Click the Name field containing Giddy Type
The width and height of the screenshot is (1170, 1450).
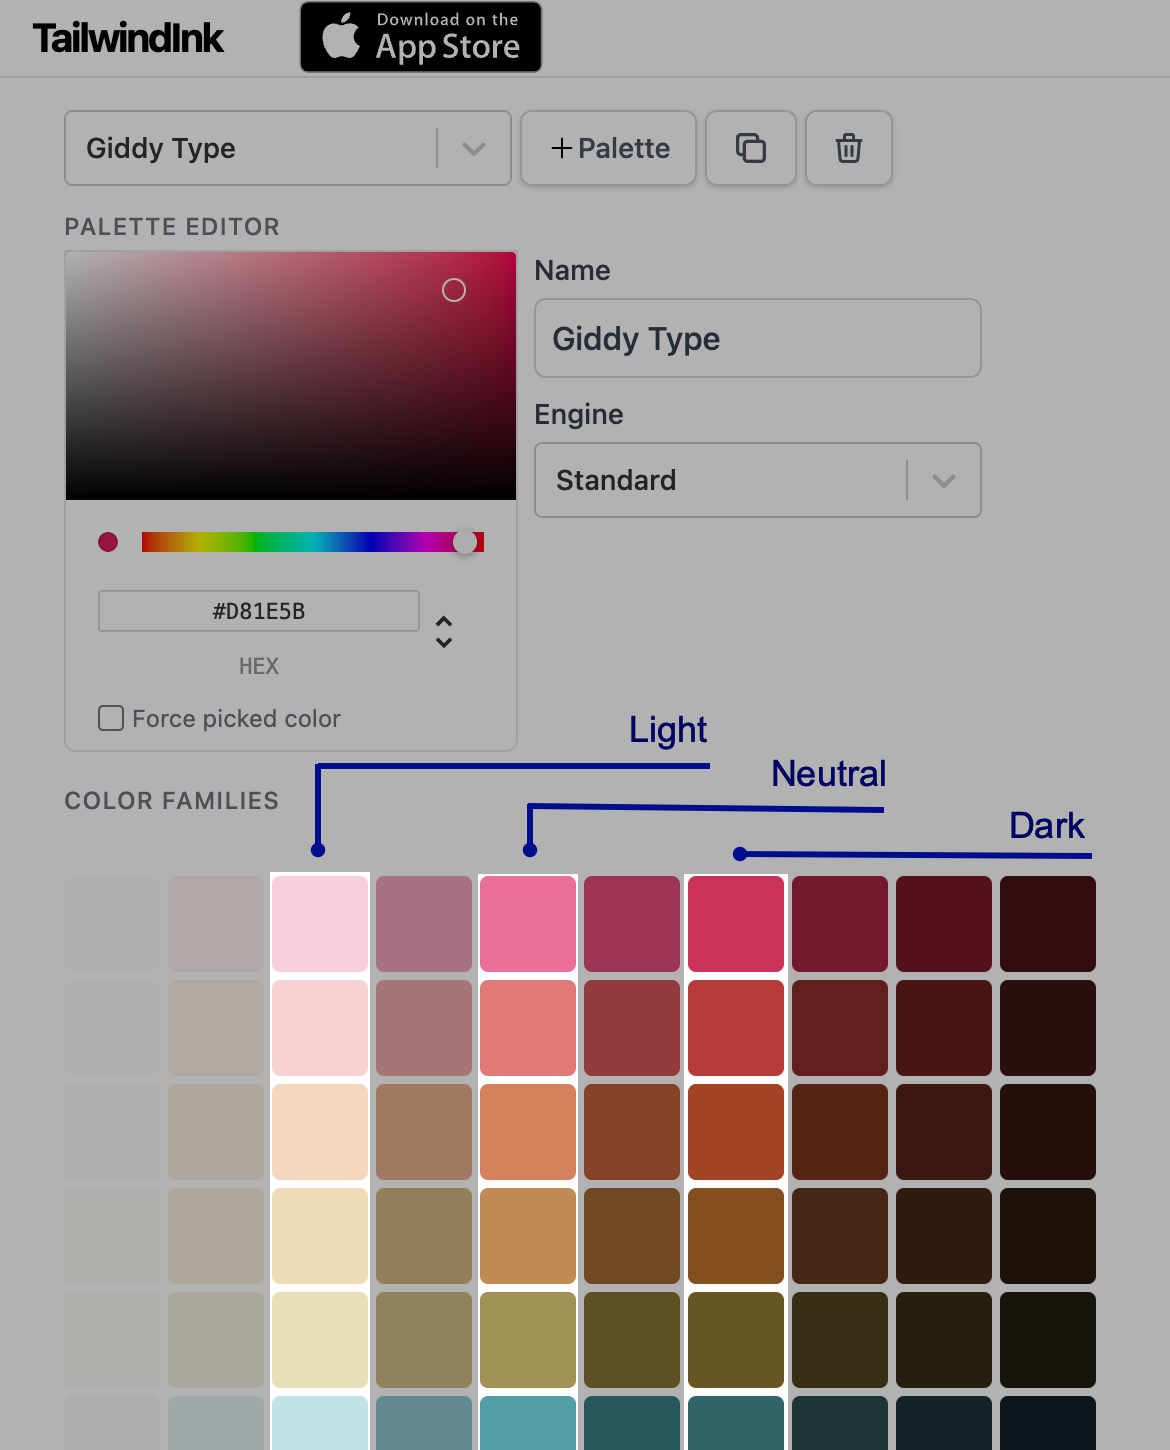pyautogui.click(x=757, y=338)
